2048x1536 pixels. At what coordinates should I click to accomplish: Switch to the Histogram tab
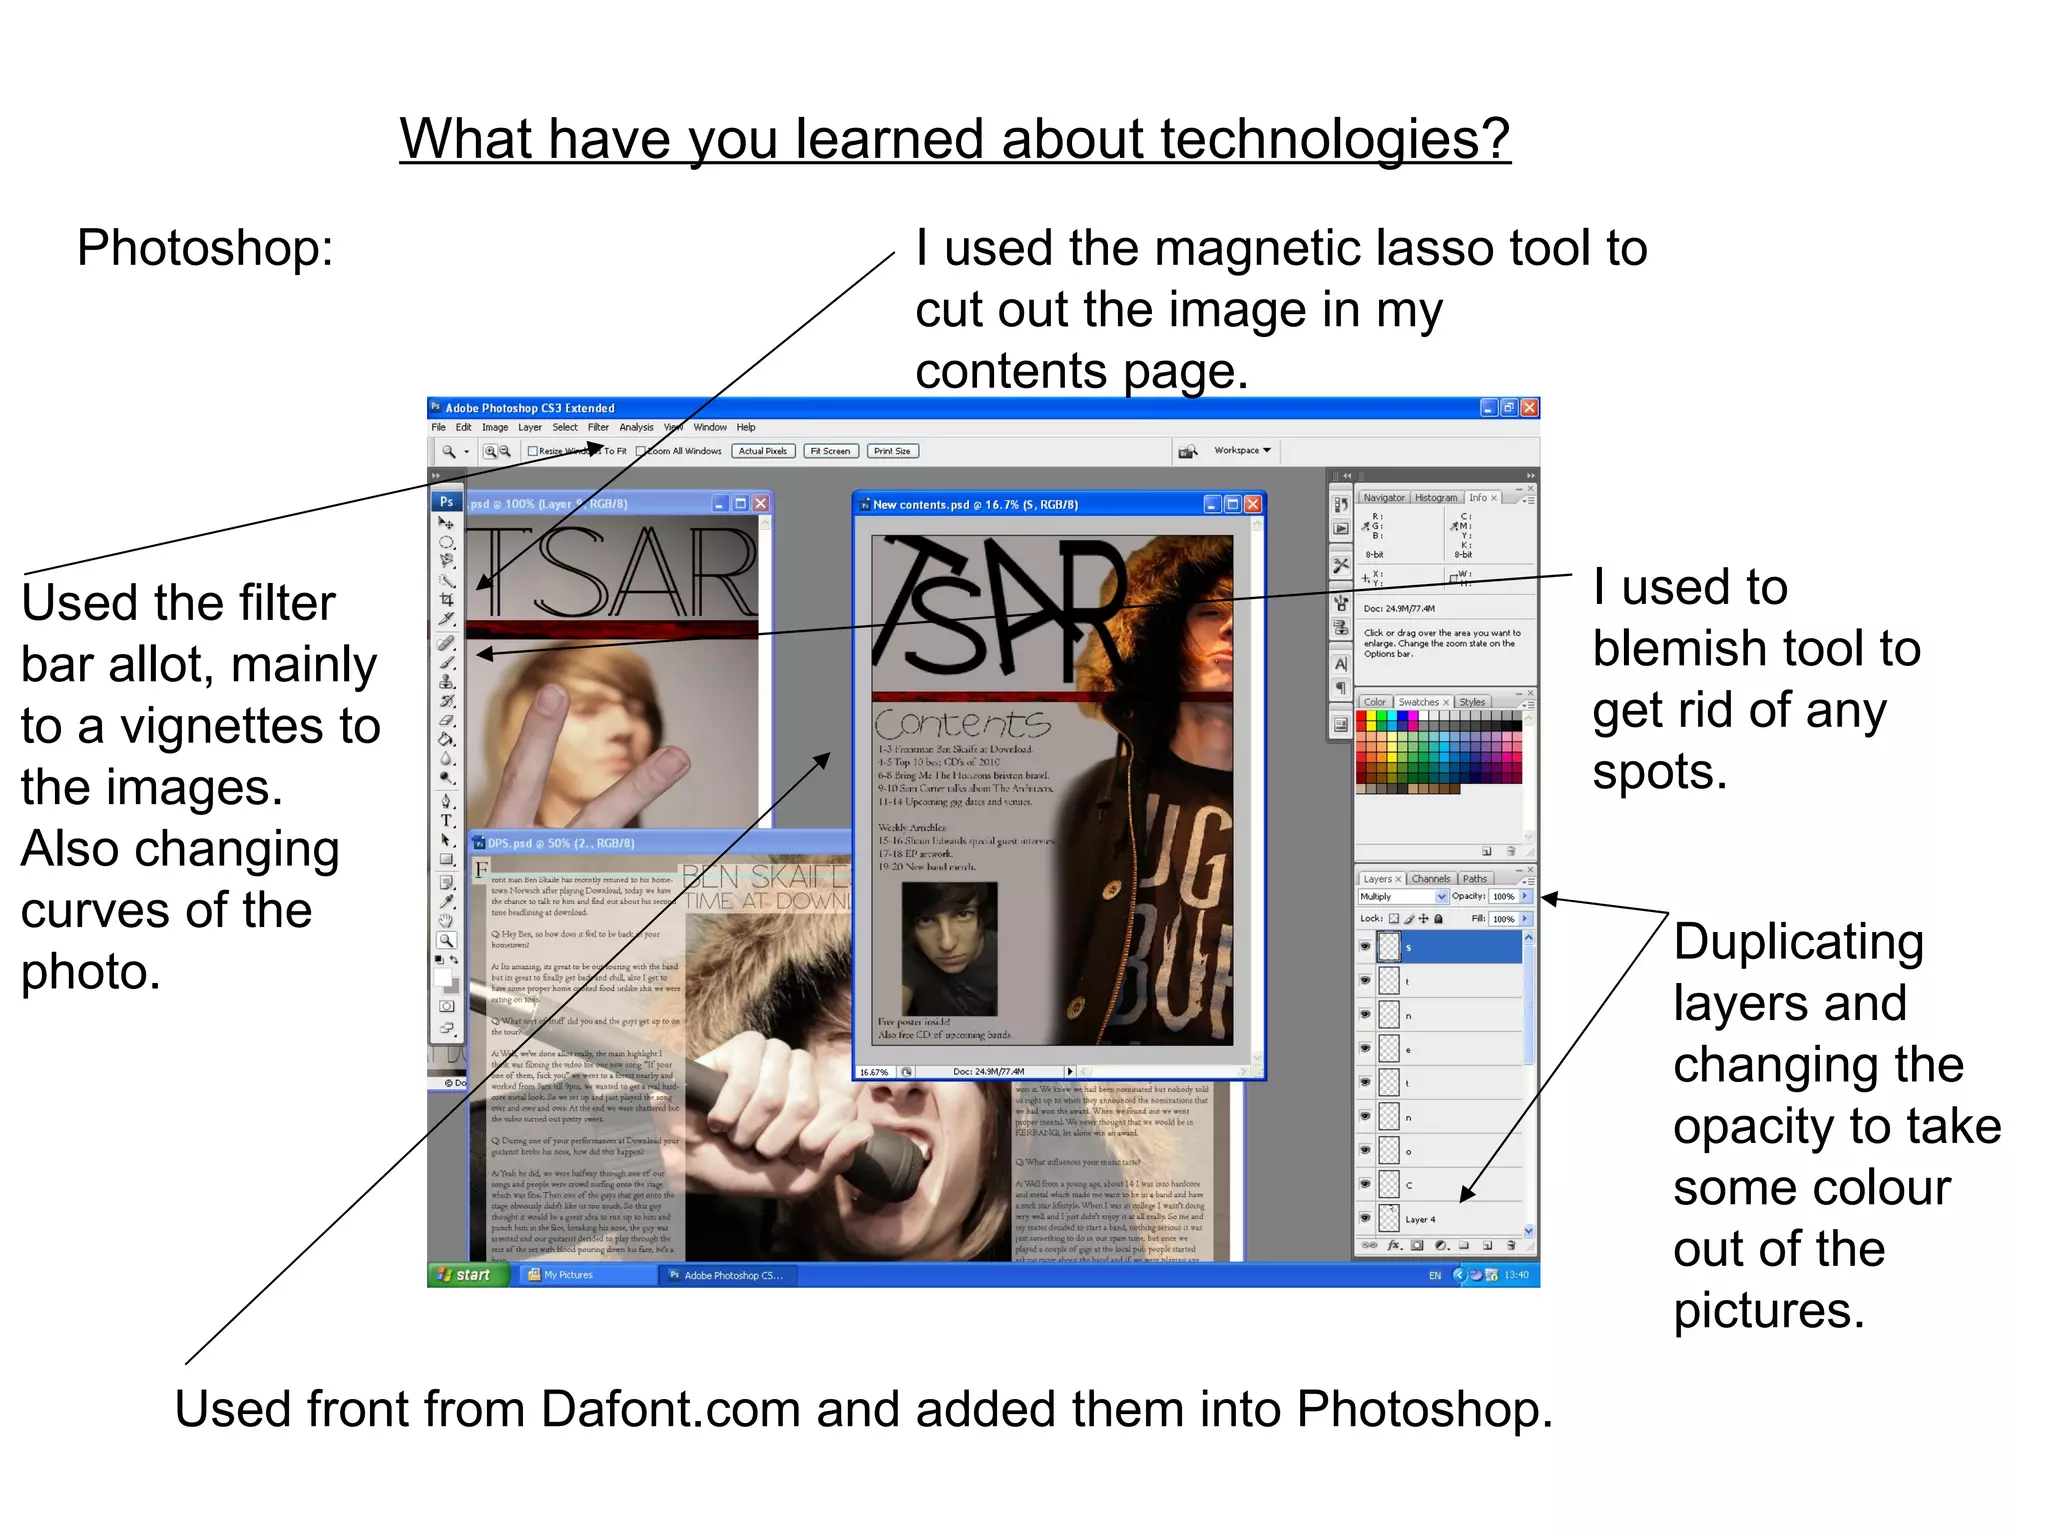[1436, 498]
